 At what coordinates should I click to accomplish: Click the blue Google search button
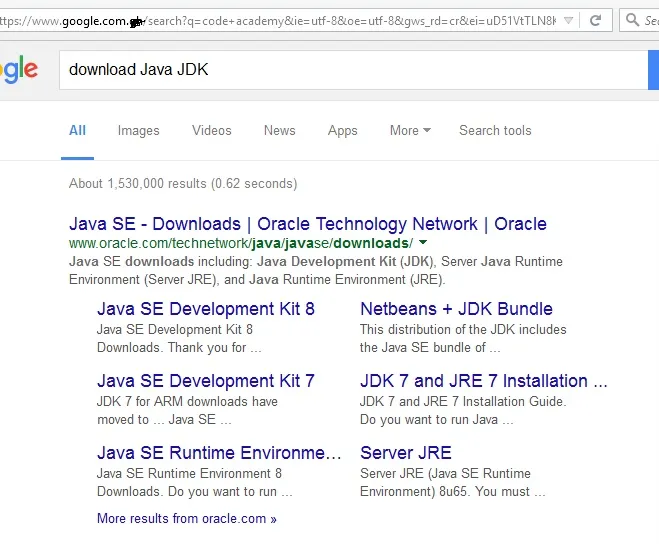click(x=654, y=70)
